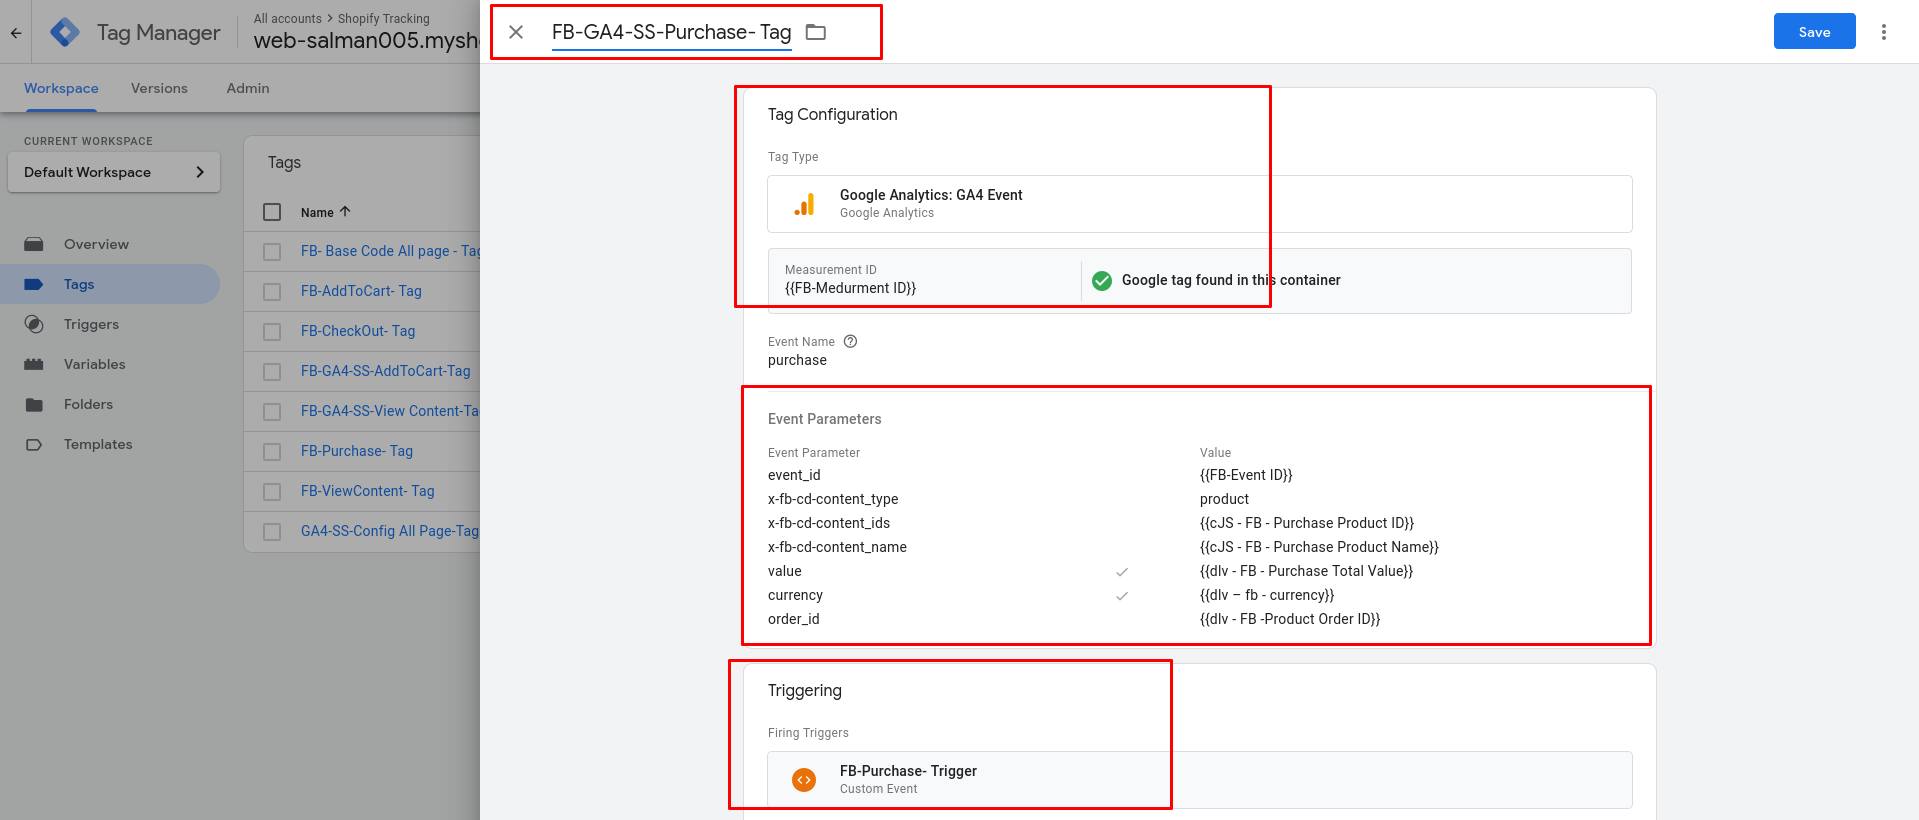The image size is (1919, 820).
Task: Click the Save button
Action: [1814, 32]
